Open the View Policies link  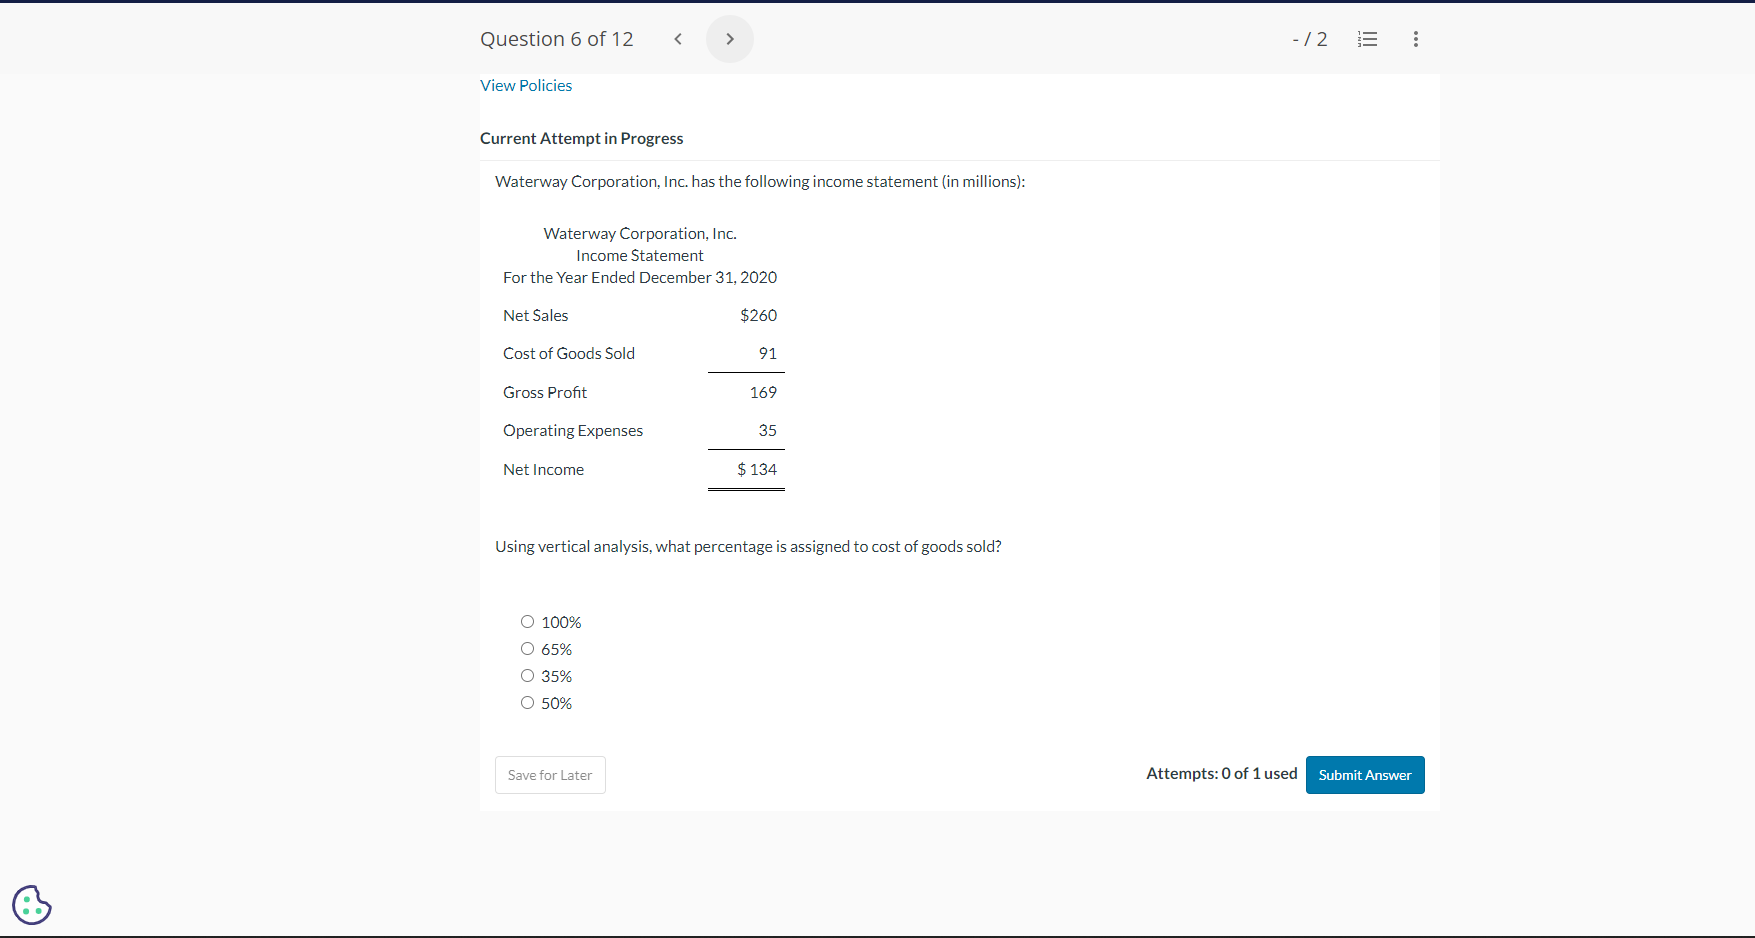(x=526, y=86)
